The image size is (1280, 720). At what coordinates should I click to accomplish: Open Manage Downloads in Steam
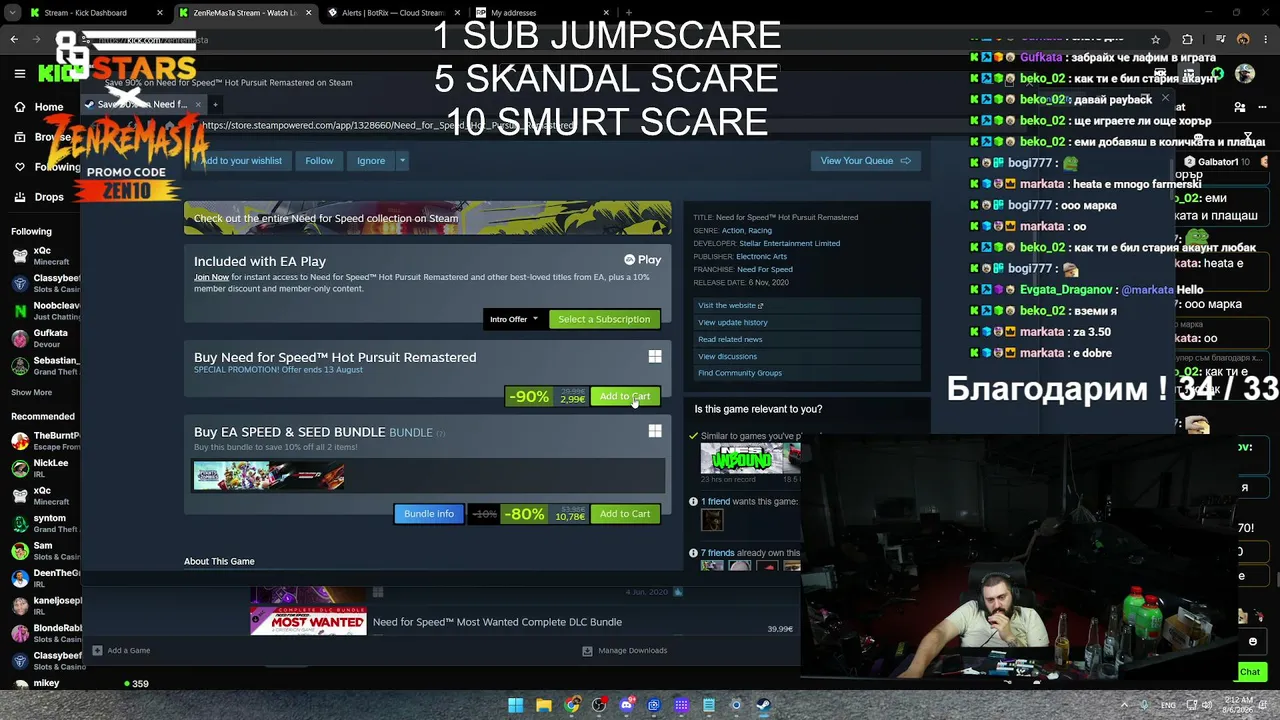[x=624, y=651]
